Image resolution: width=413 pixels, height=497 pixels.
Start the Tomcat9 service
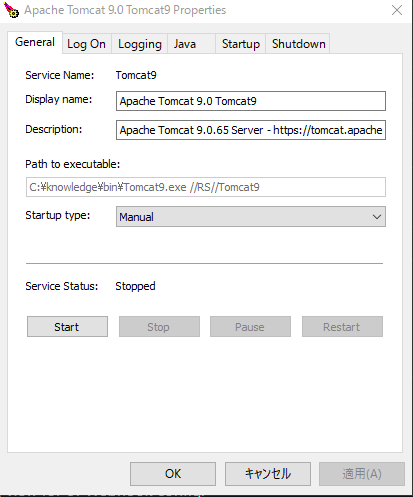point(67,327)
